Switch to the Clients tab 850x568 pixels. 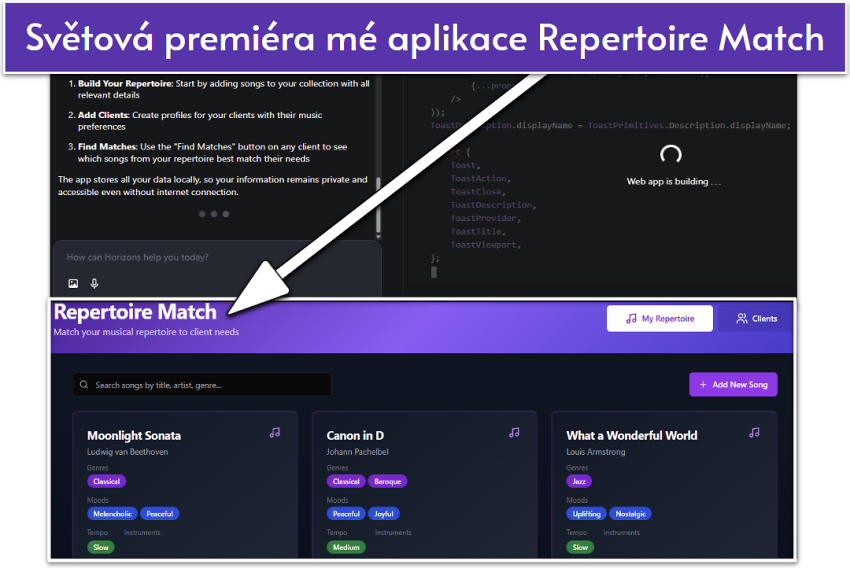pos(756,319)
